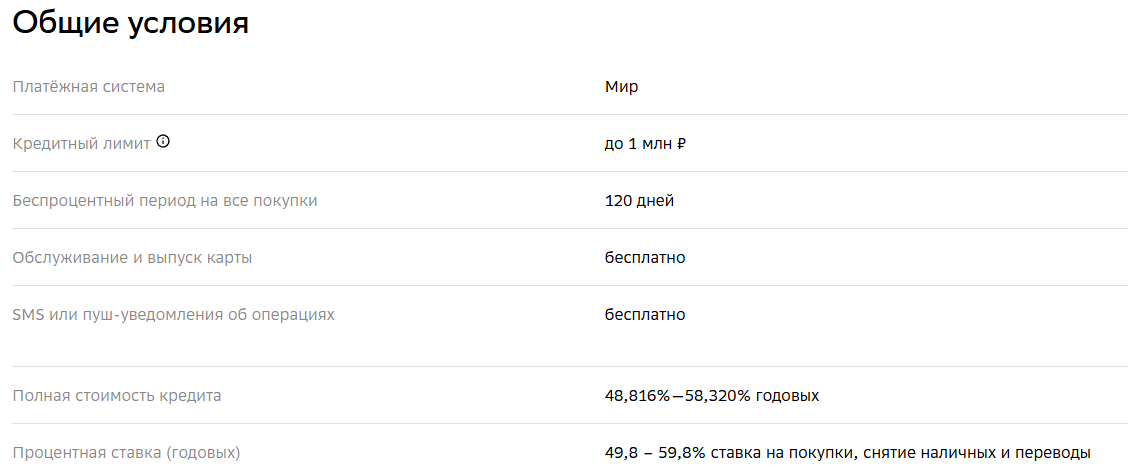Click снятие наличных и переводы text

[x=976, y=453]
